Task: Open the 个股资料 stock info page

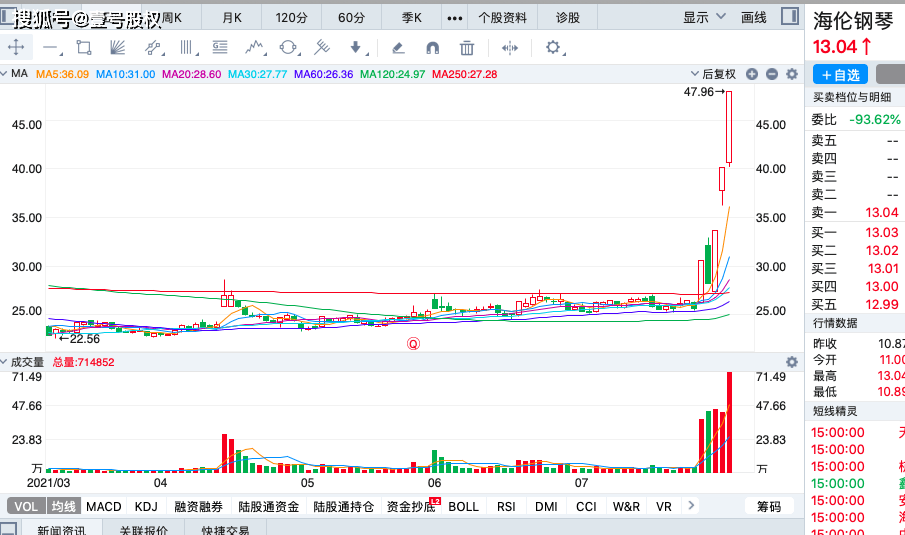Action: click(x=502, y=17)
